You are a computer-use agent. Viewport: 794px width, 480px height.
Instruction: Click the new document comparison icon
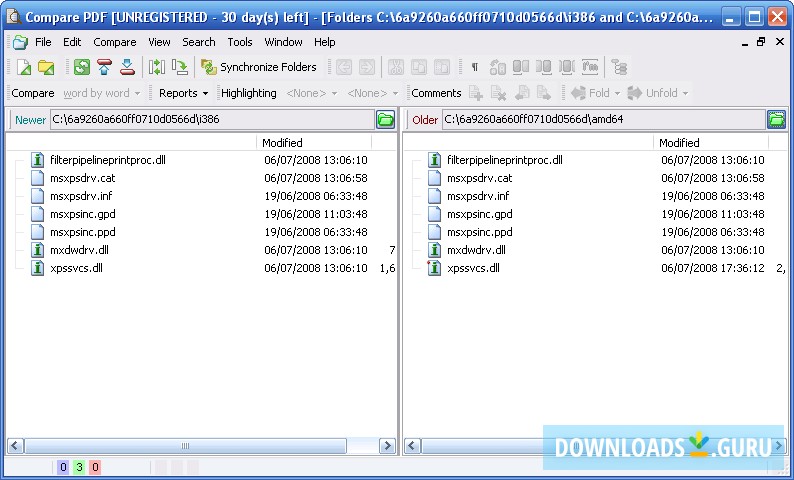pyautogui.click(x=23, y=67)
